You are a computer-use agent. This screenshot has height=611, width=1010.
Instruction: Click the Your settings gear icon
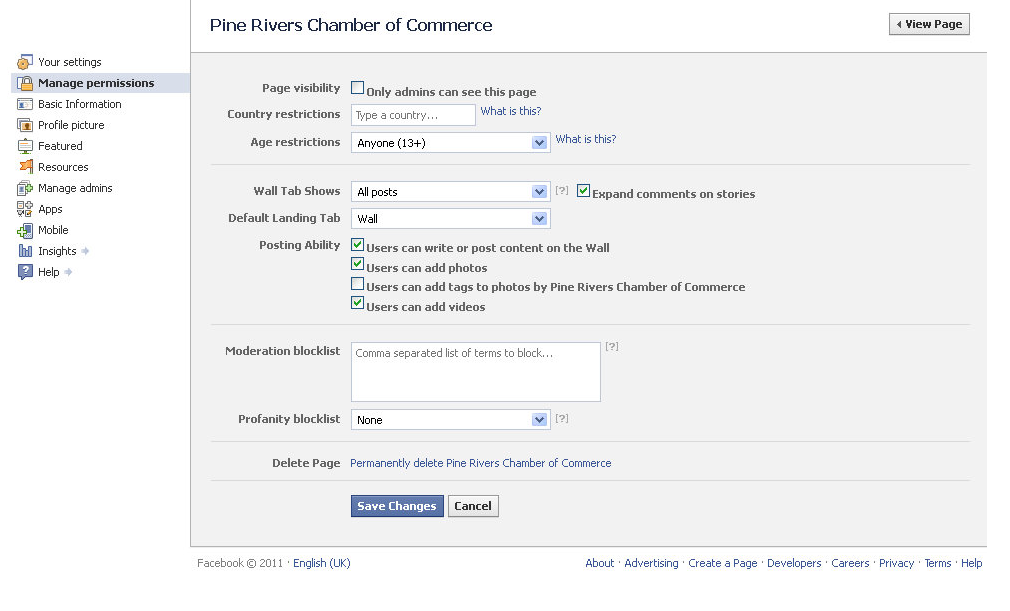click(23, 62)
